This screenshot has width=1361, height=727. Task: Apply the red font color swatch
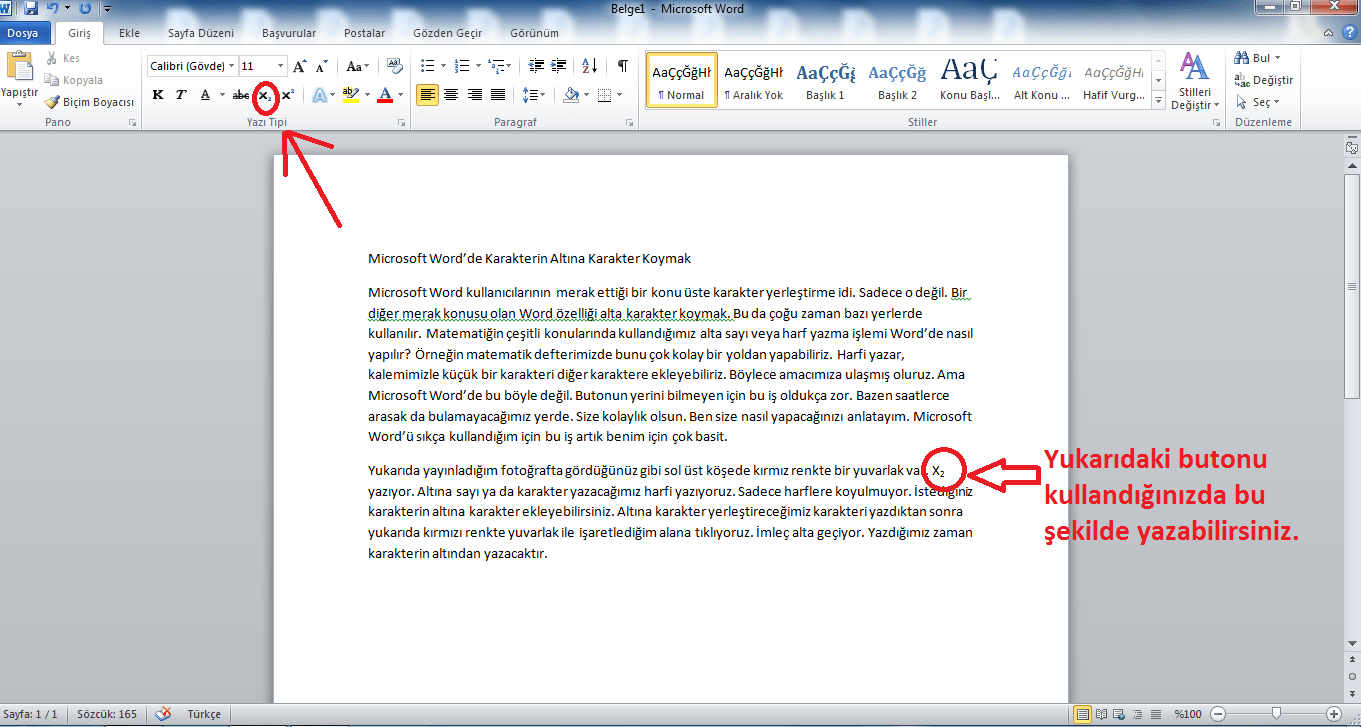click(384, 95)
